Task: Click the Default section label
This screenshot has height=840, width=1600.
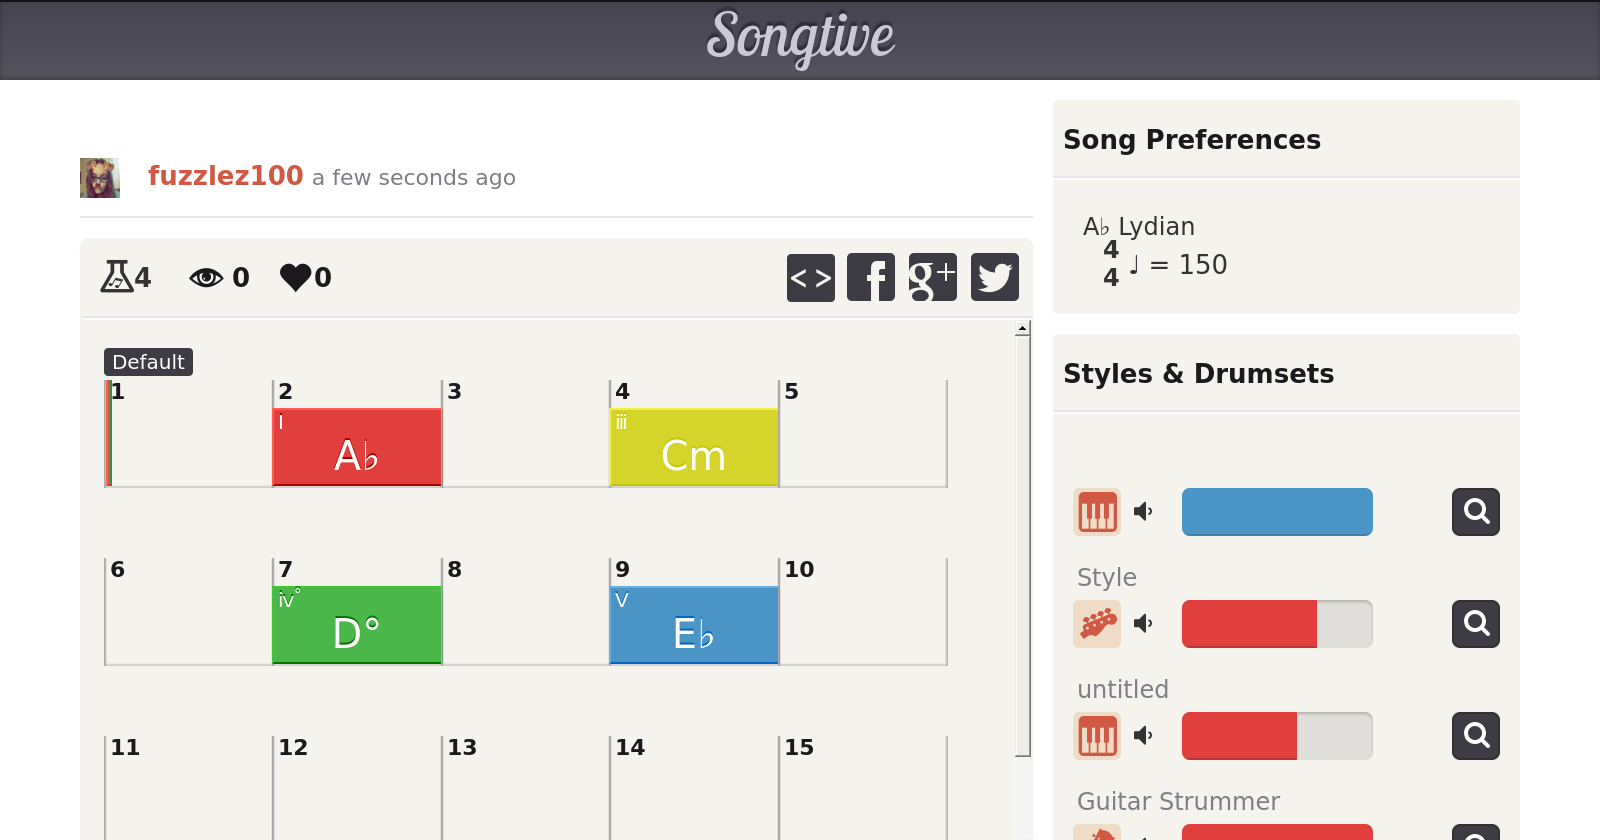Action: (x=148, y=362)
